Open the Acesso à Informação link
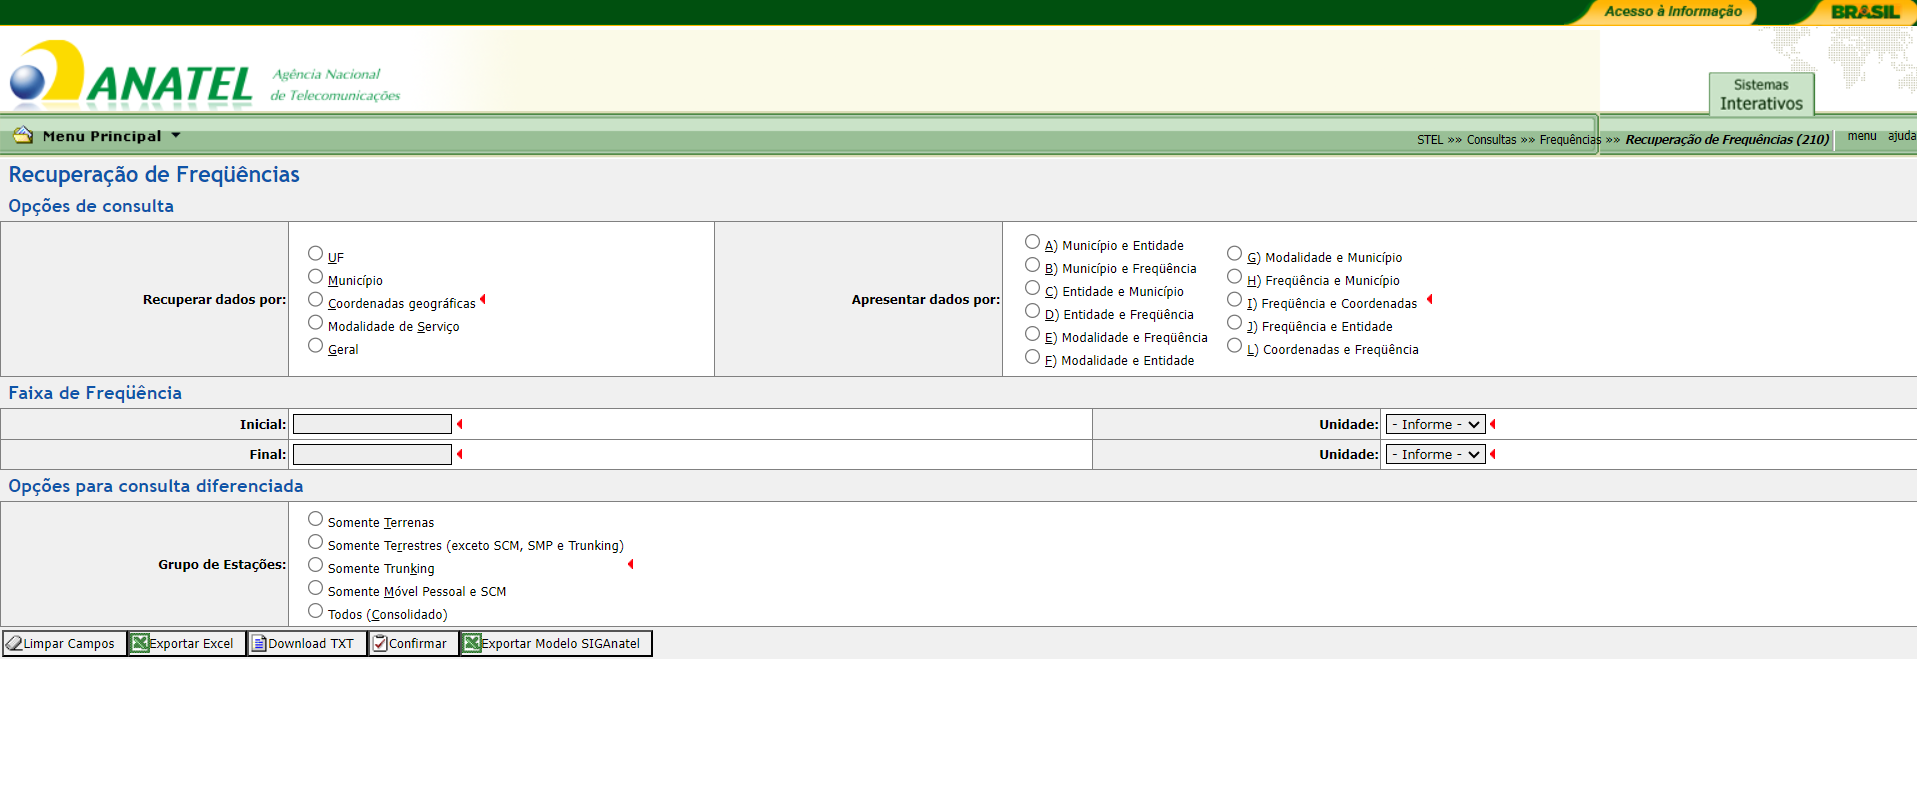The height and width of the screenshot is (803, 1917). tap(1672, 12)
